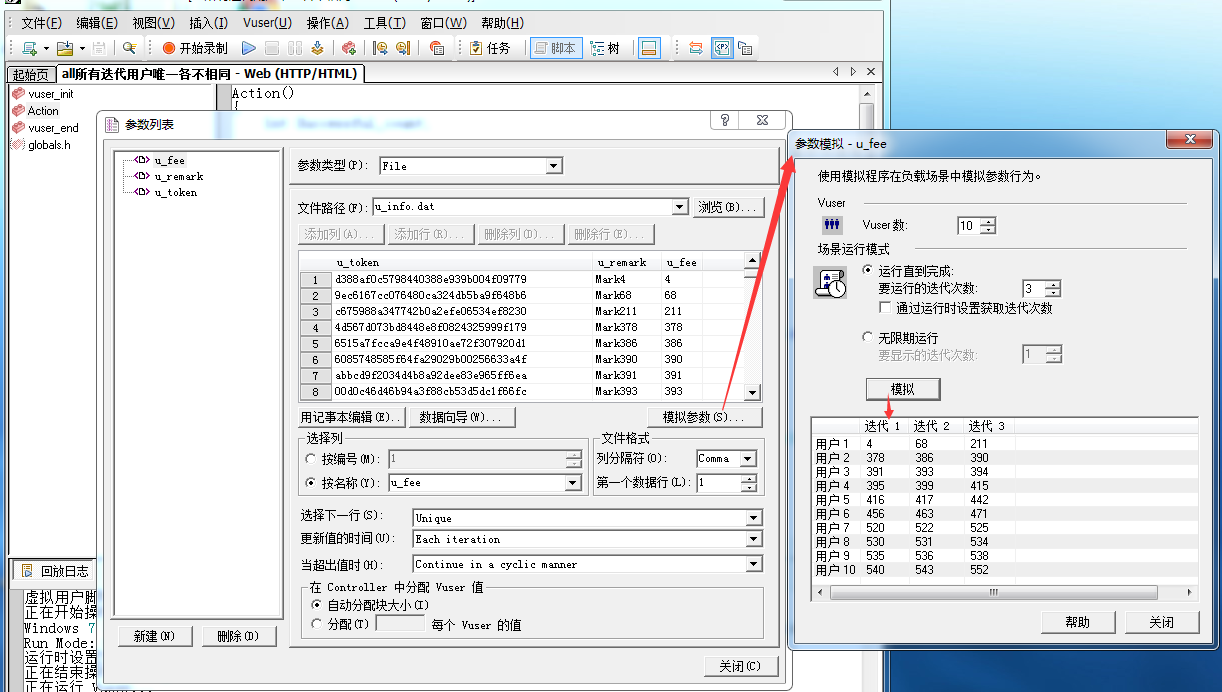Viewport: 1222px width, 692px height.
Task: Click the orange output window icon
Action: (x=648, y=48)
